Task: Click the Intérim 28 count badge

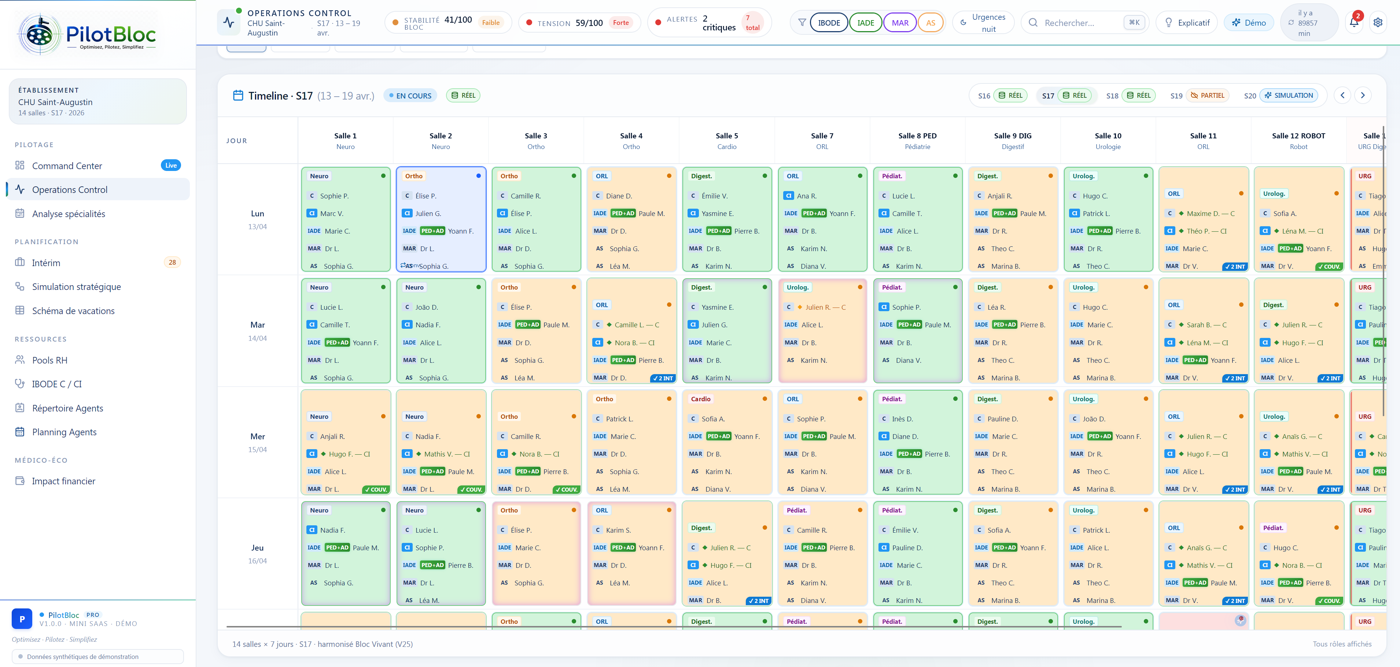Action: point(172,262)
